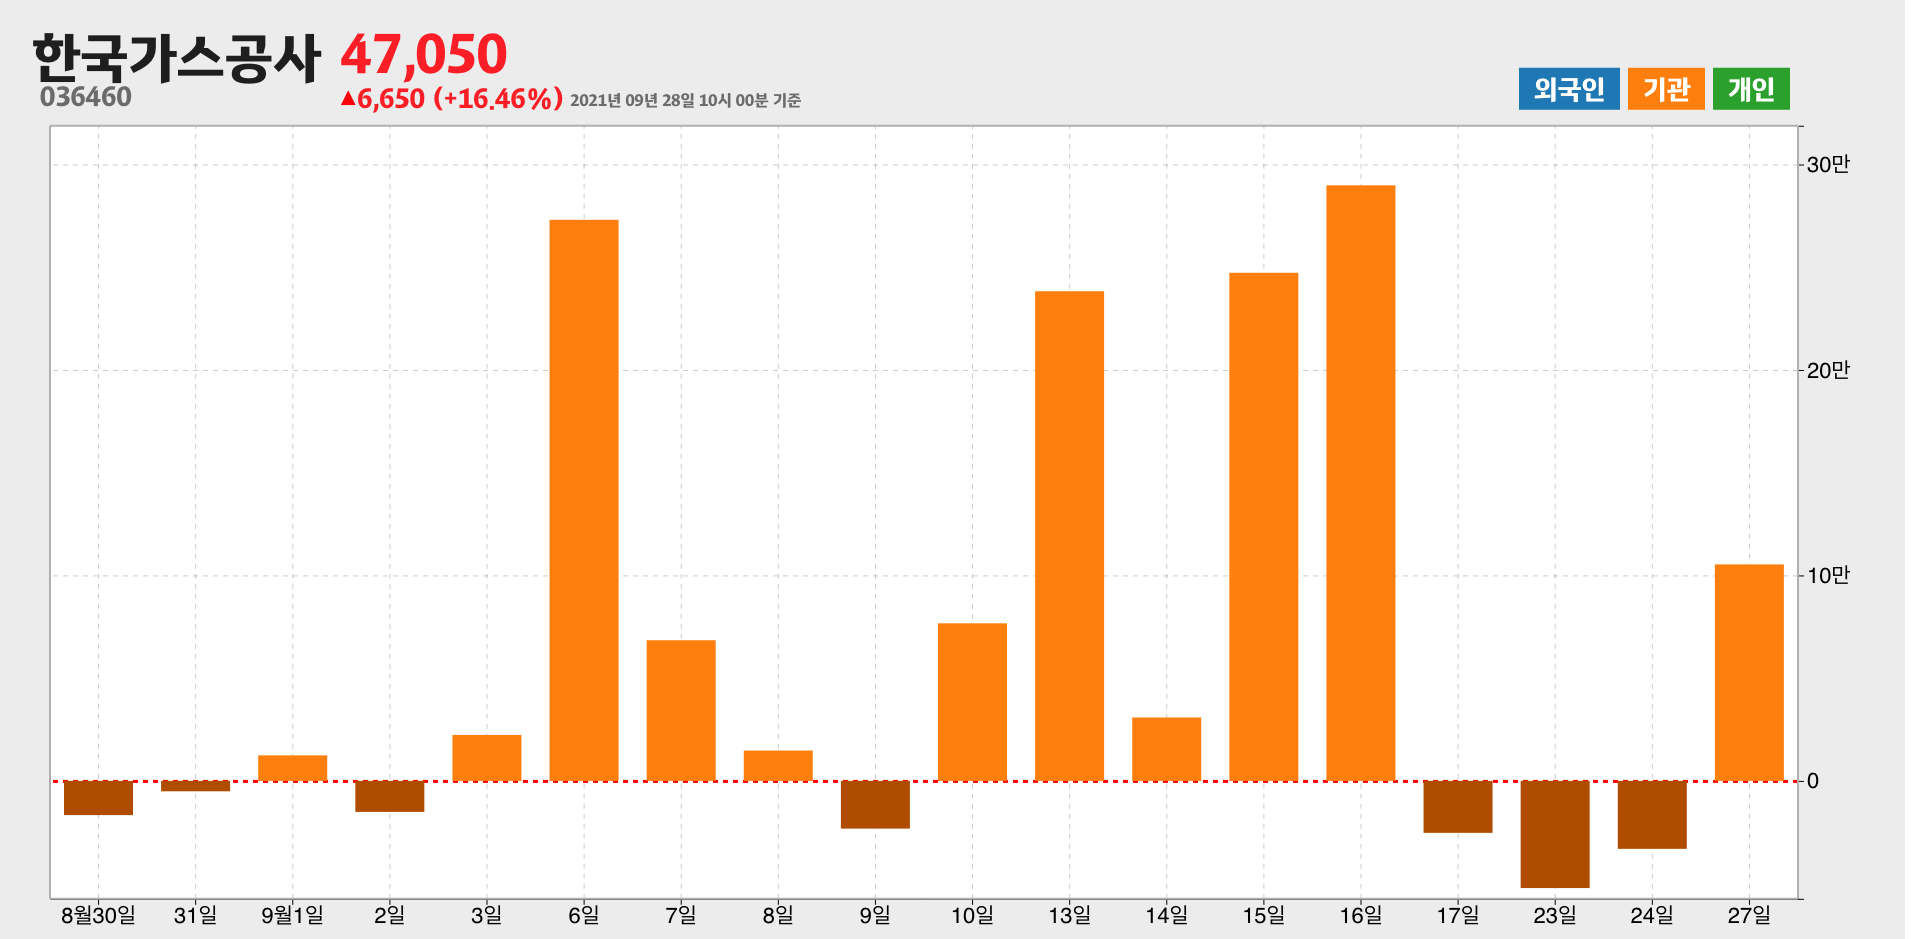Click the 13일 x-axis label
This screenshot has width=1920, height=939.
tap(1069, 915)
